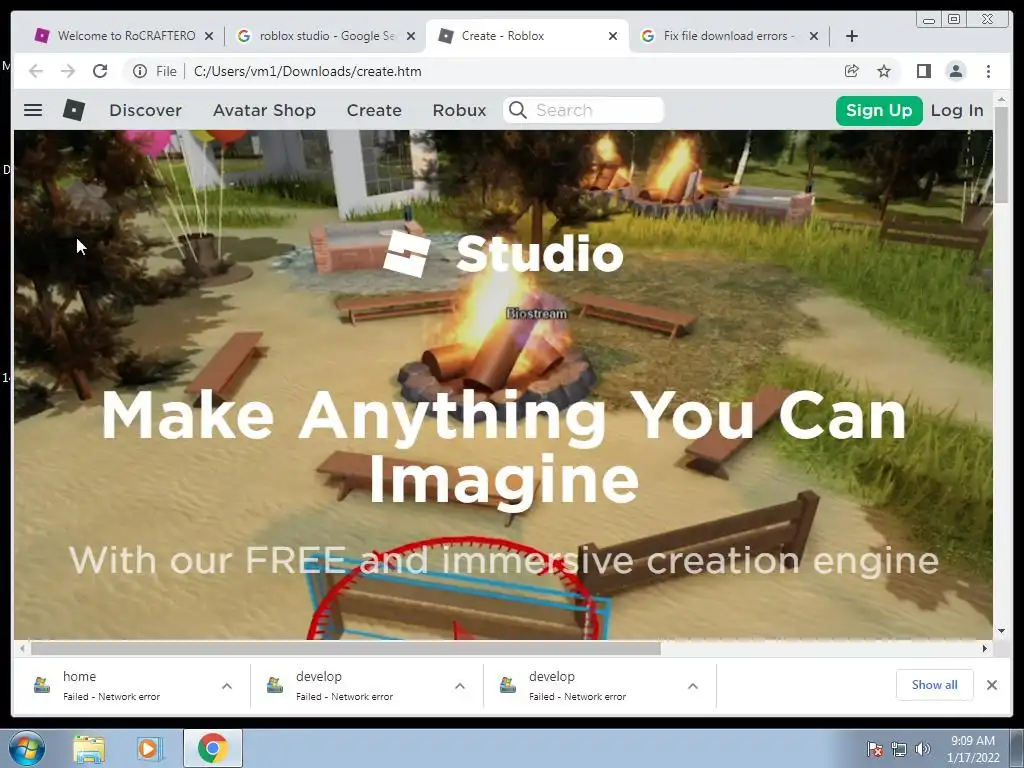The image size is (1024, 768).
Task: Click the vertical scrollbar down arrow
Action: [x=1001, y=631]
